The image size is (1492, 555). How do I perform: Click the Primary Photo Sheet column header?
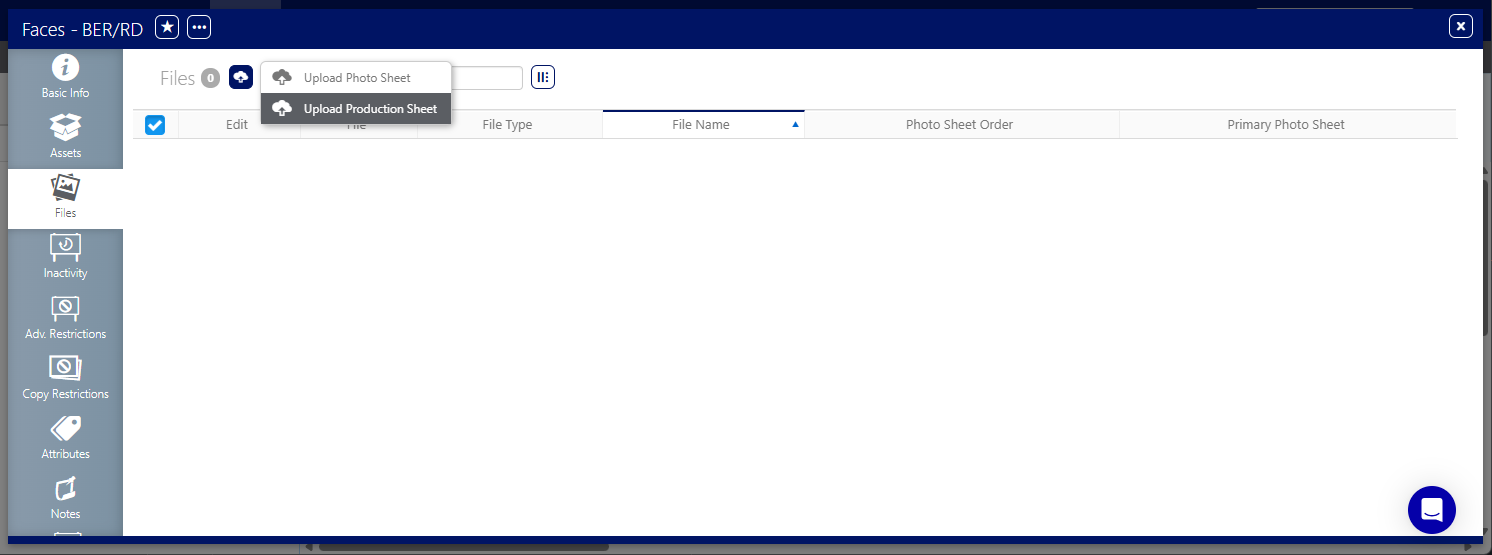[1285, 125]
